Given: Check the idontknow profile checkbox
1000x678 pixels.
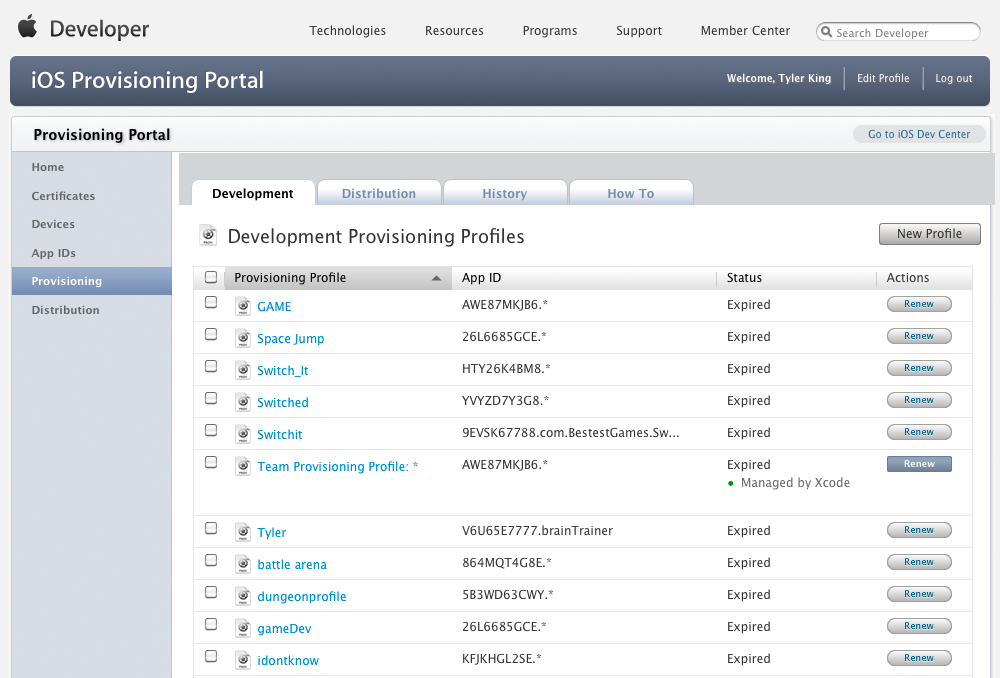Looking at the screenshot, I should tap(211, 656).
